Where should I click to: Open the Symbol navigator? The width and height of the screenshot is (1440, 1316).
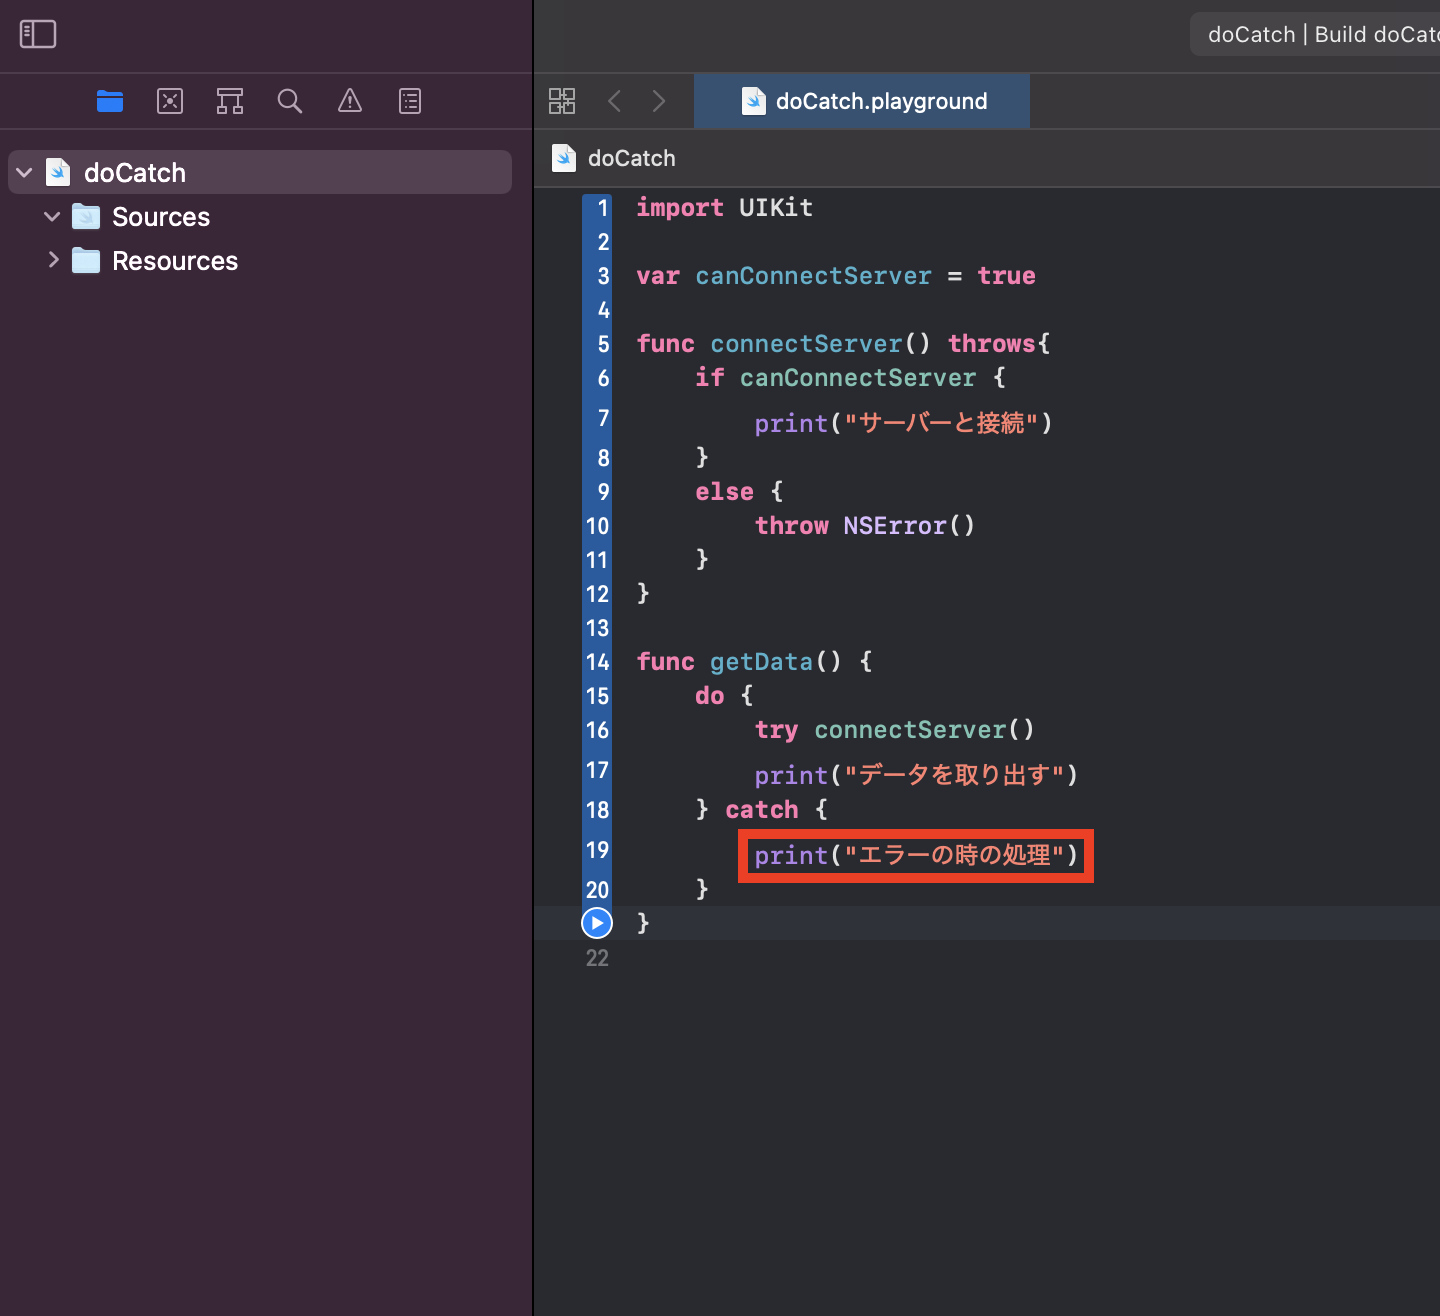tap(230, 101)
